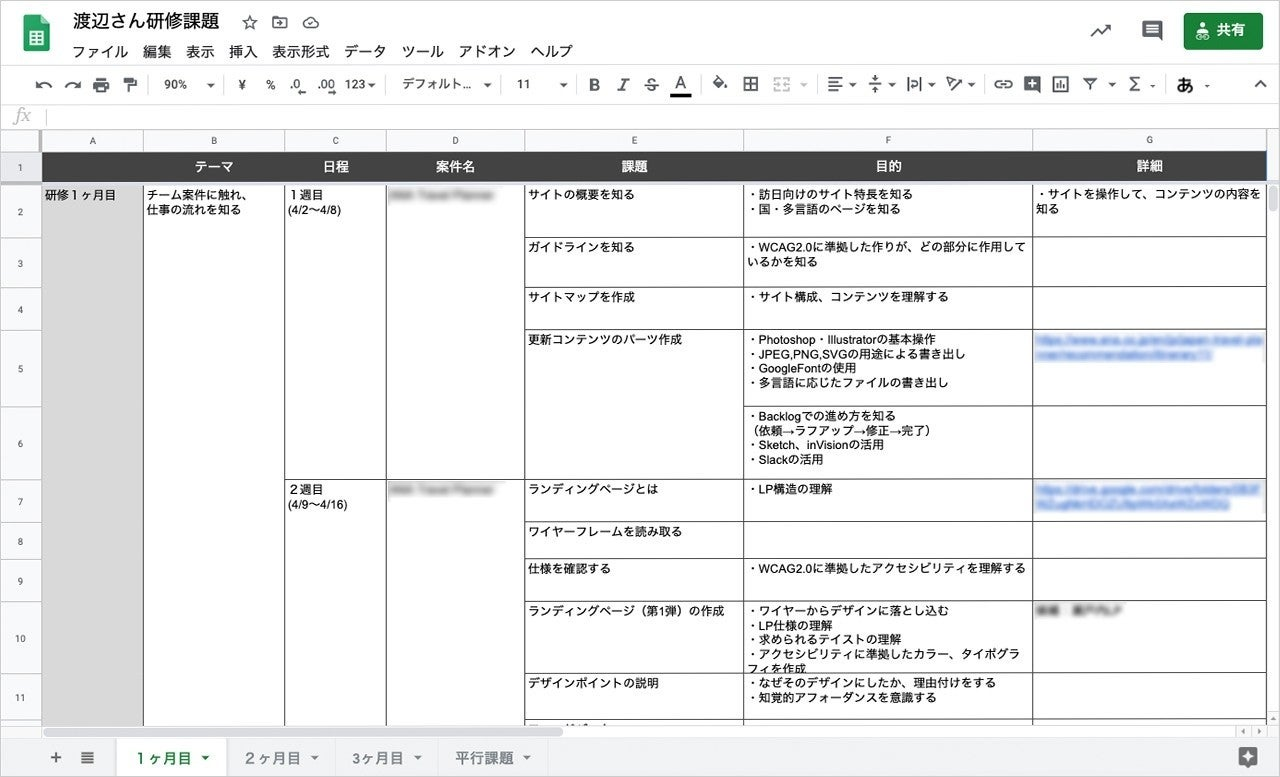
Task: Open the あ input tools dropdown
Action: click(x=1193, y=85)
